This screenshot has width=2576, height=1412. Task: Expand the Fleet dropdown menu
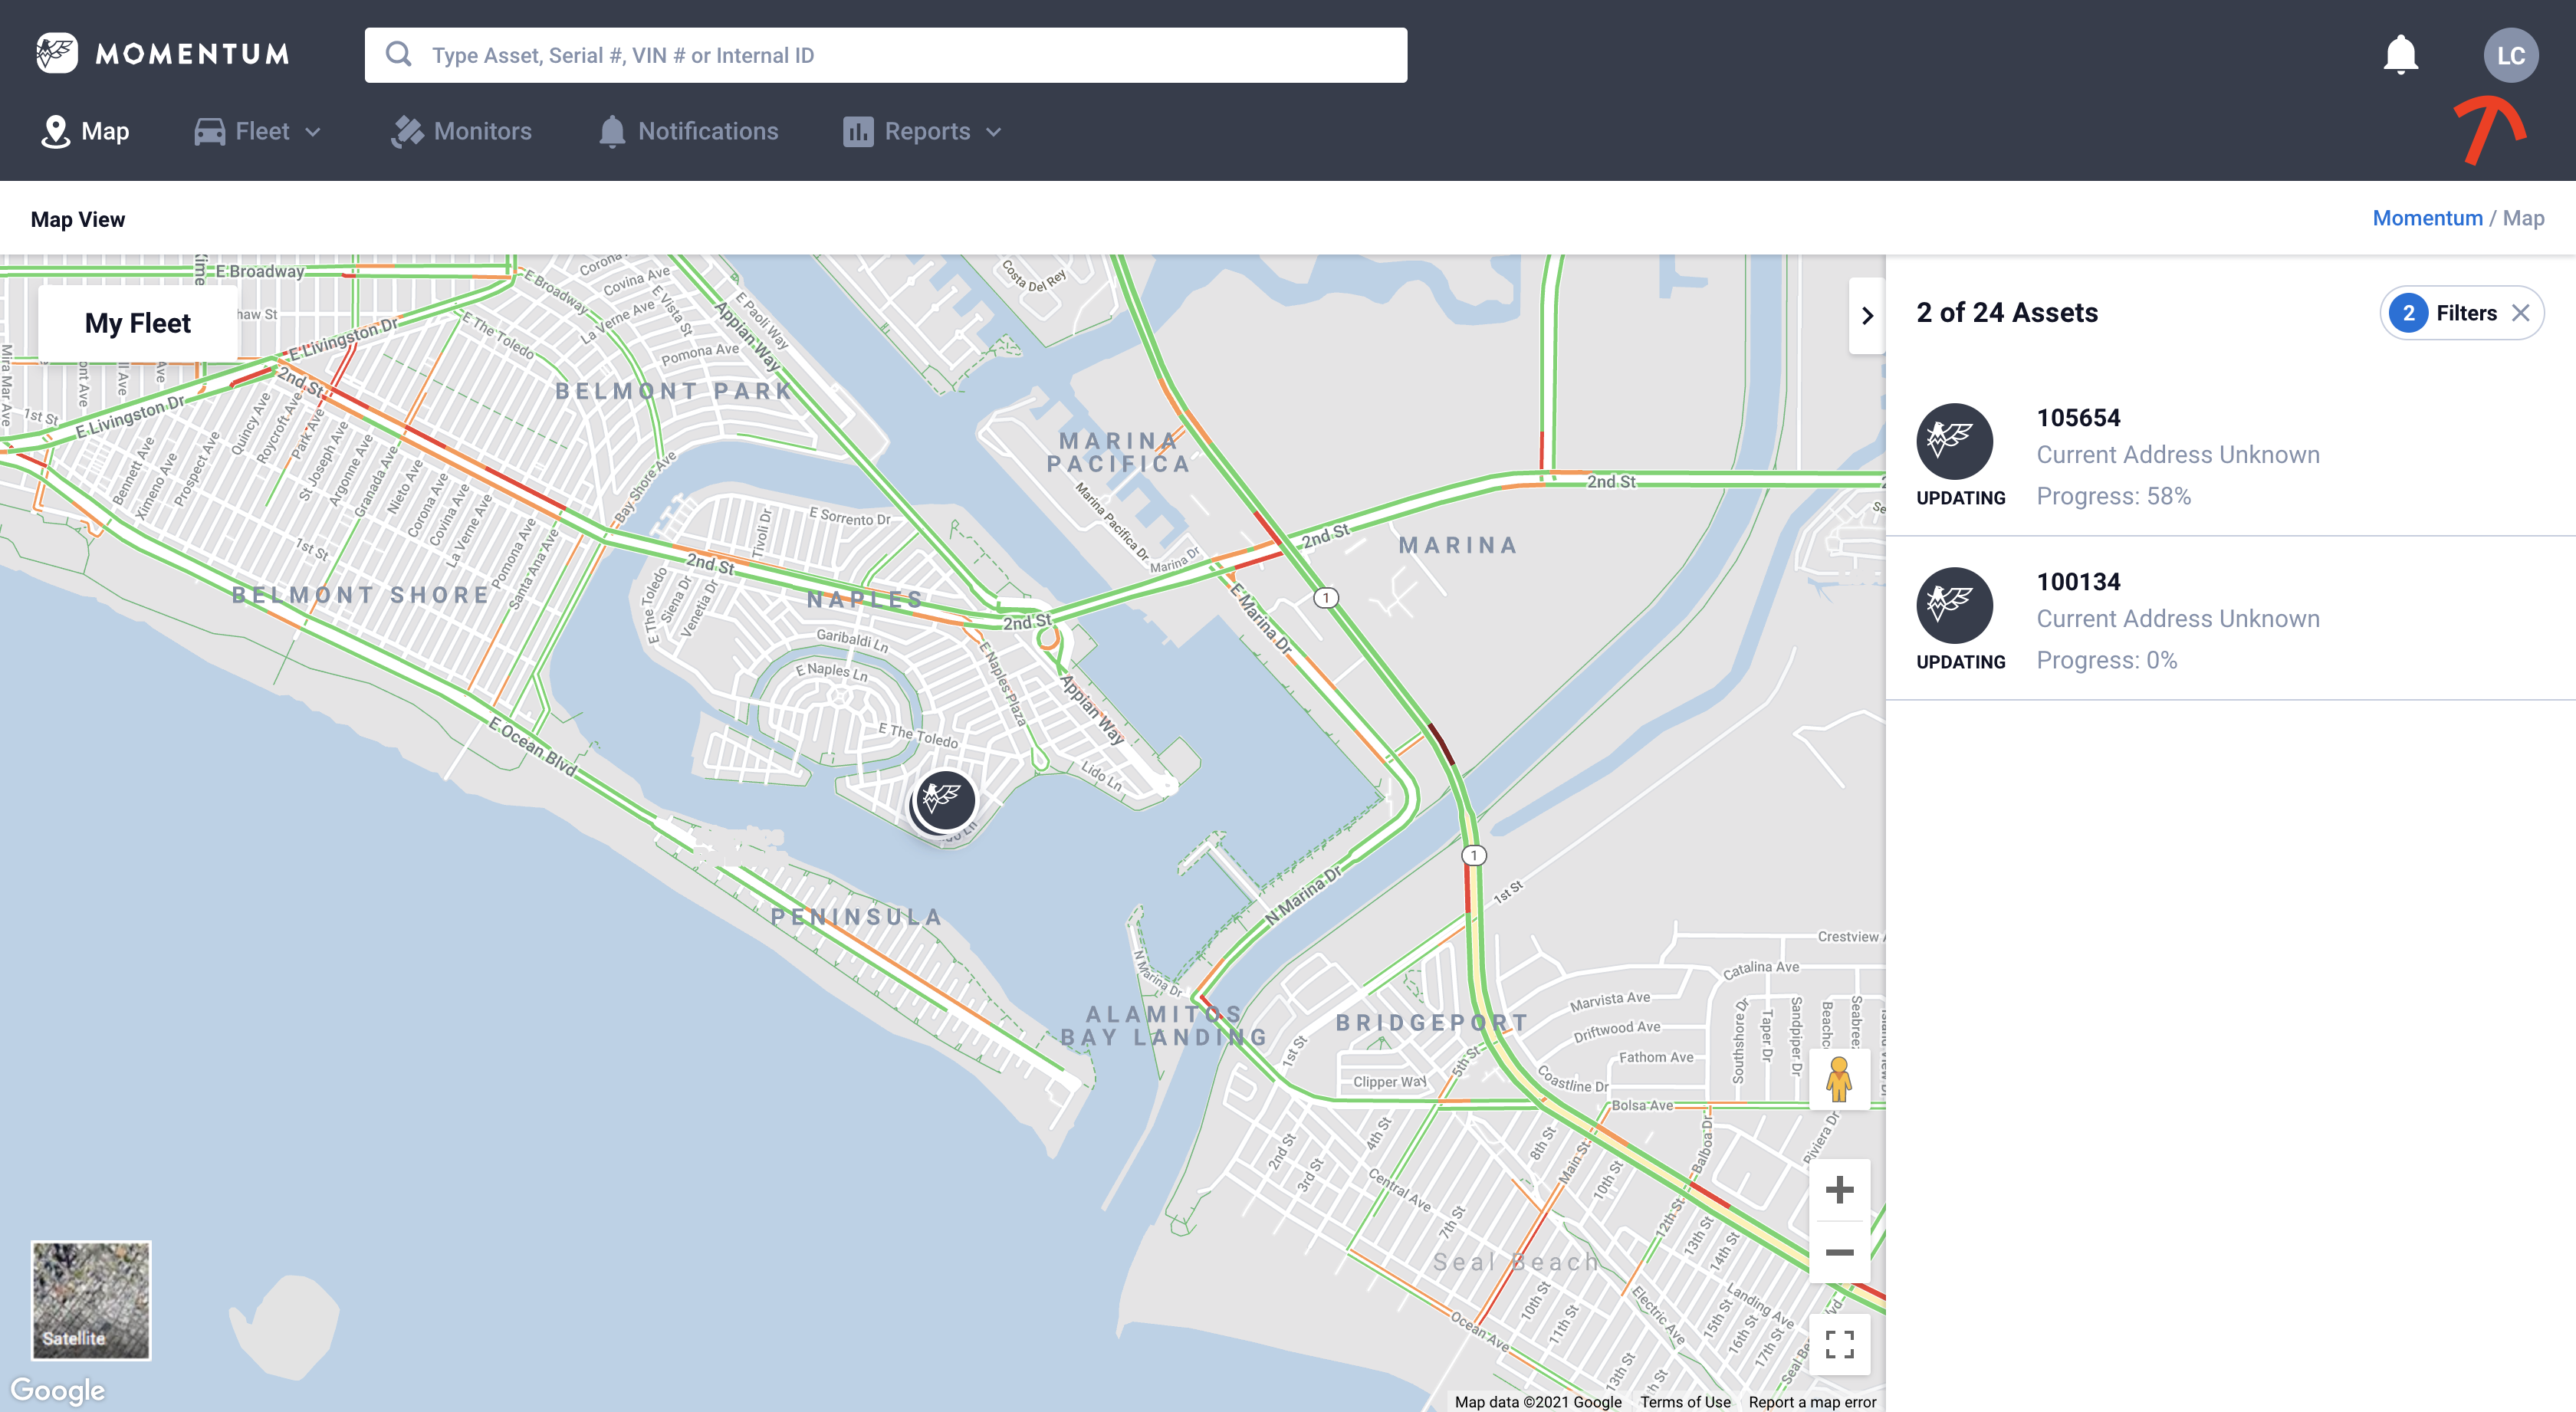[x=258, y=131]
